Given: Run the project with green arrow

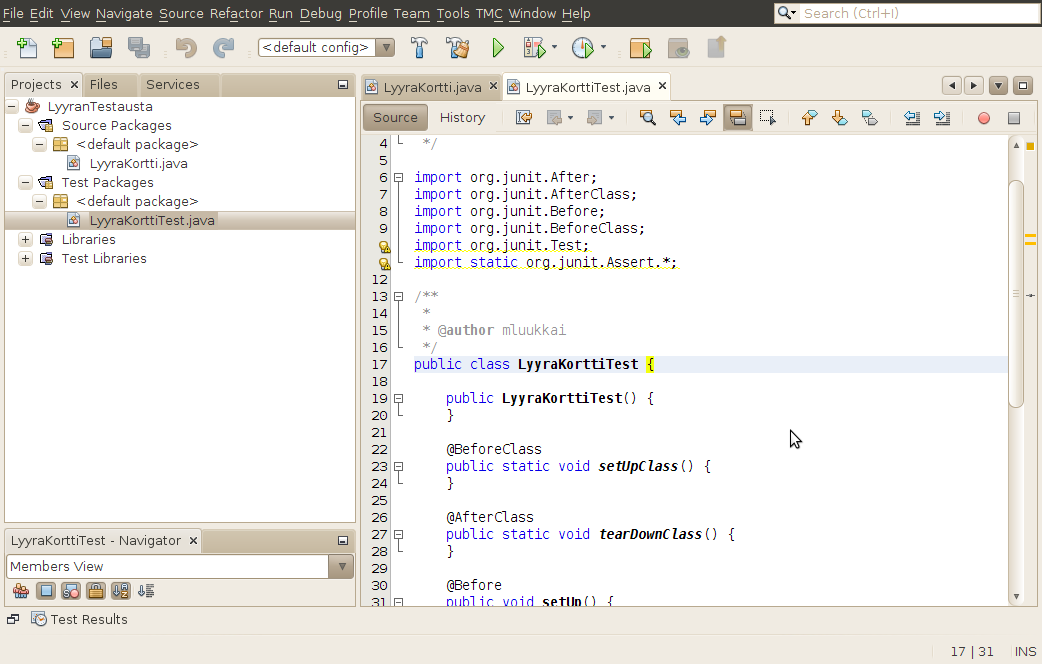Looking at the screenshot, I should click(498, 47).
